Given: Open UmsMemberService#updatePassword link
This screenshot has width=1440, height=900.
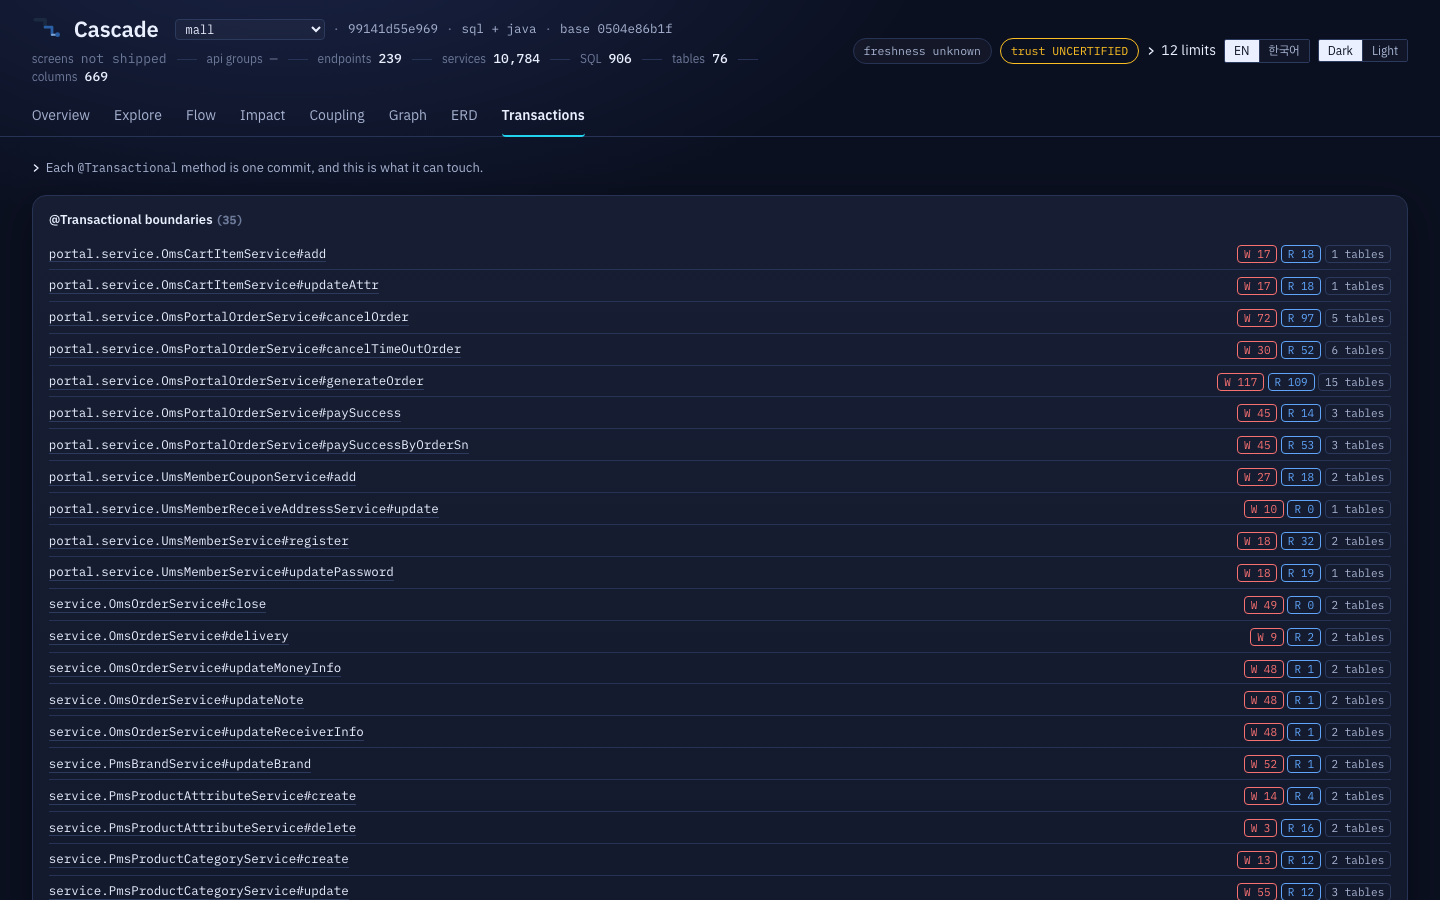Looking at the screenshot, I should point(221,572).
